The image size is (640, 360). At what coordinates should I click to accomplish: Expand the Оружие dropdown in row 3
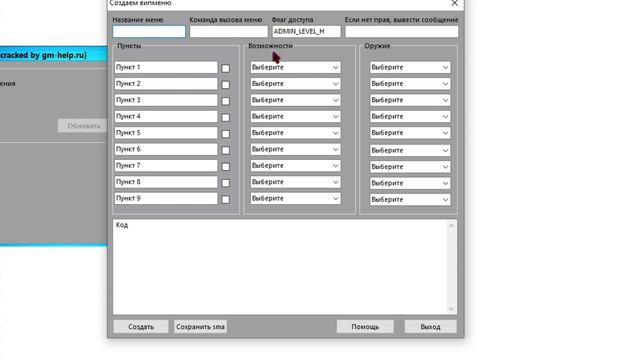[410, 100]
